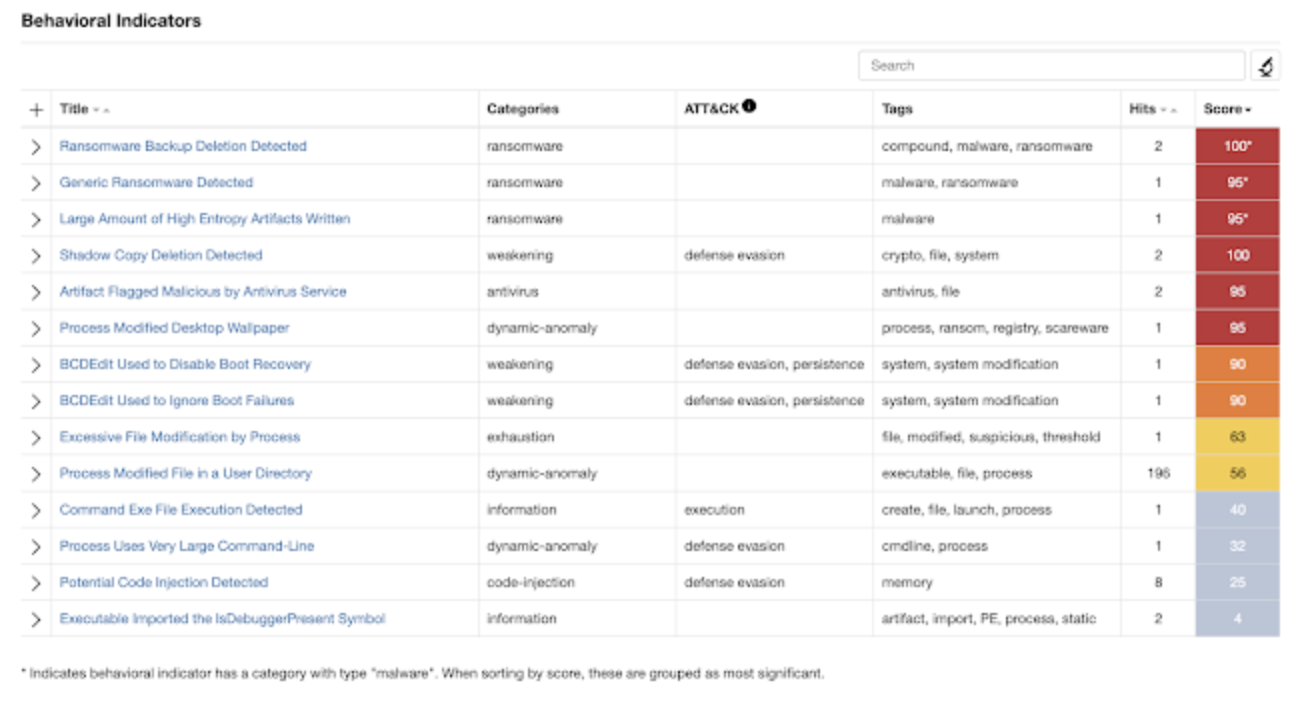The height and width of the screenshot is (708, 1298).
Task: Expand the Process Modified Desktop Wallpaper row
Action: point(36,329)
